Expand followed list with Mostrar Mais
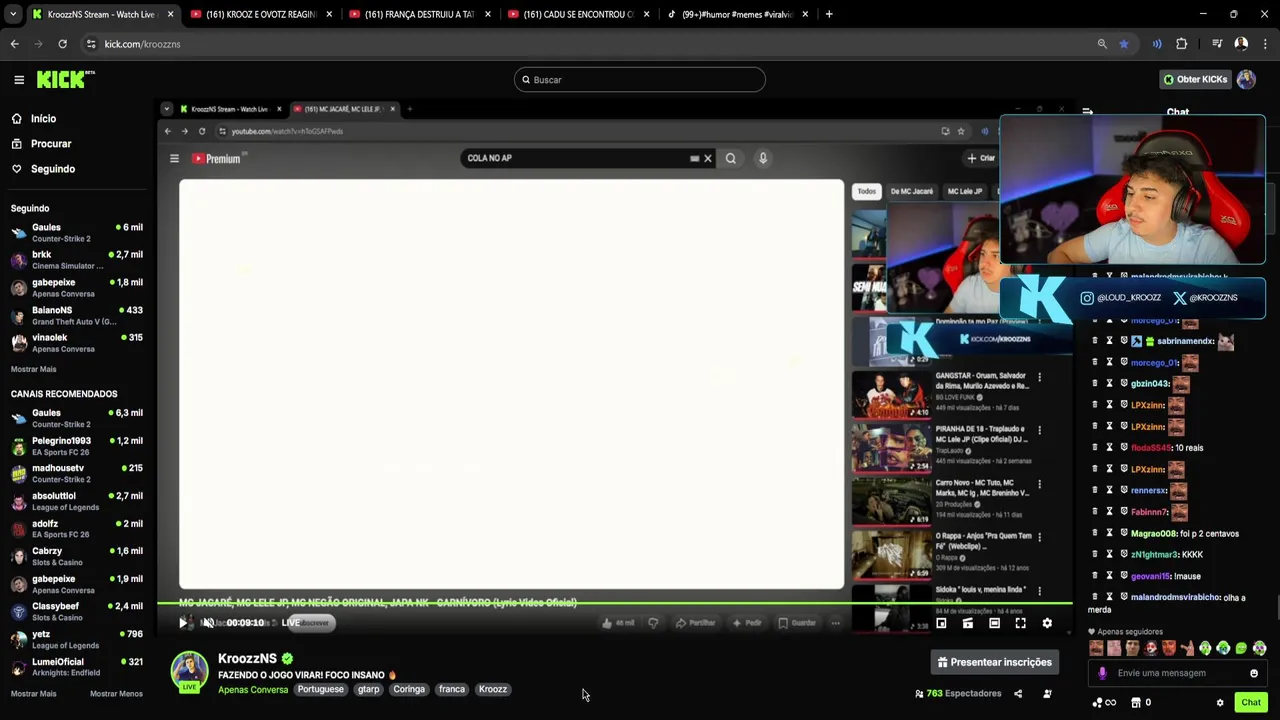Image resolution: width=1280 pixels, height=720 pixels. [33, 369]
